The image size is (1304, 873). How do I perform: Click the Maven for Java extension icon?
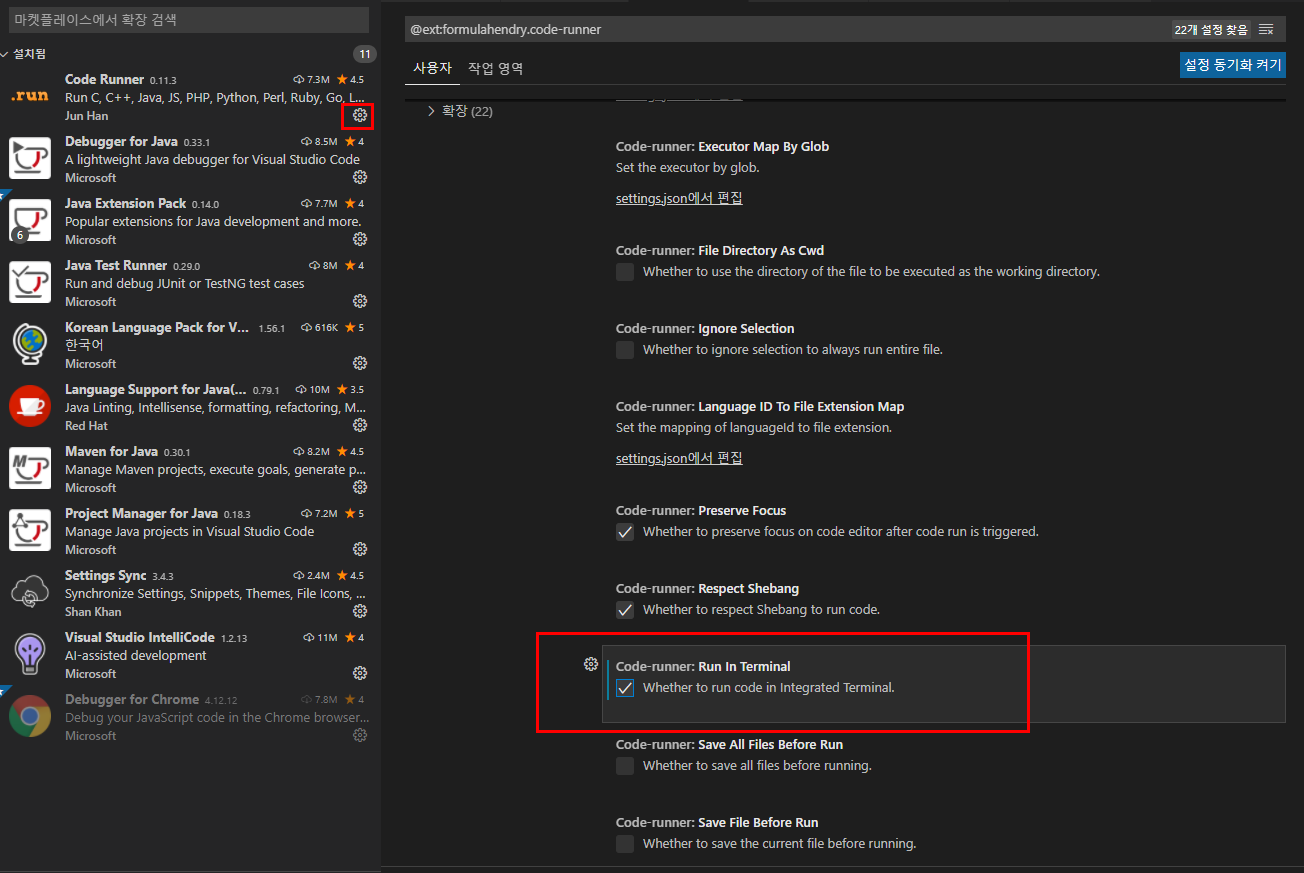[30, 468]
